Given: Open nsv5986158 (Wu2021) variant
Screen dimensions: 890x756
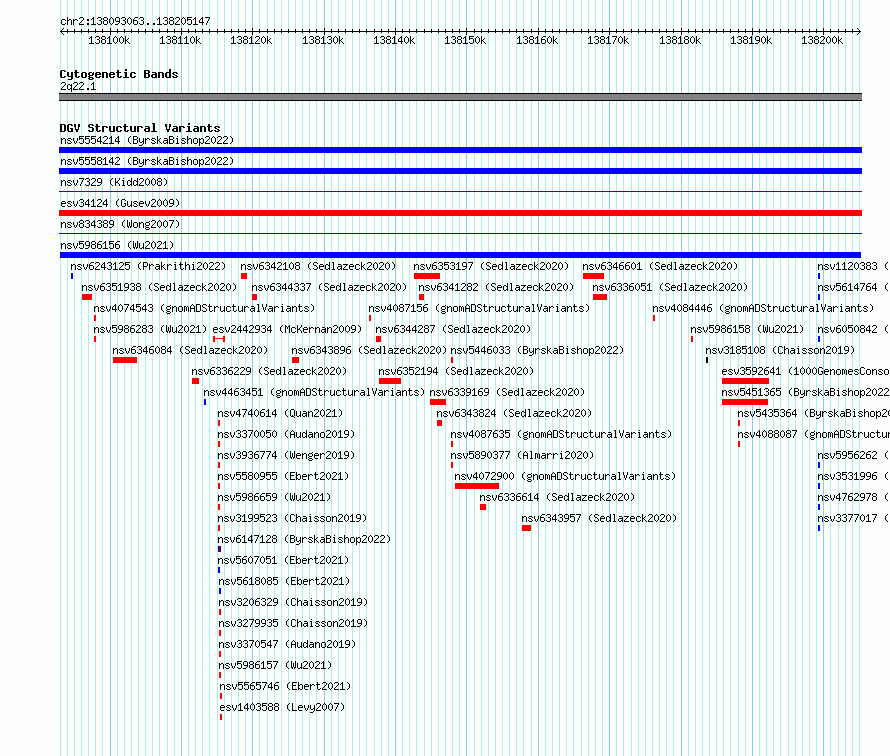Looking at the screenshot, I should click(748, 329).
